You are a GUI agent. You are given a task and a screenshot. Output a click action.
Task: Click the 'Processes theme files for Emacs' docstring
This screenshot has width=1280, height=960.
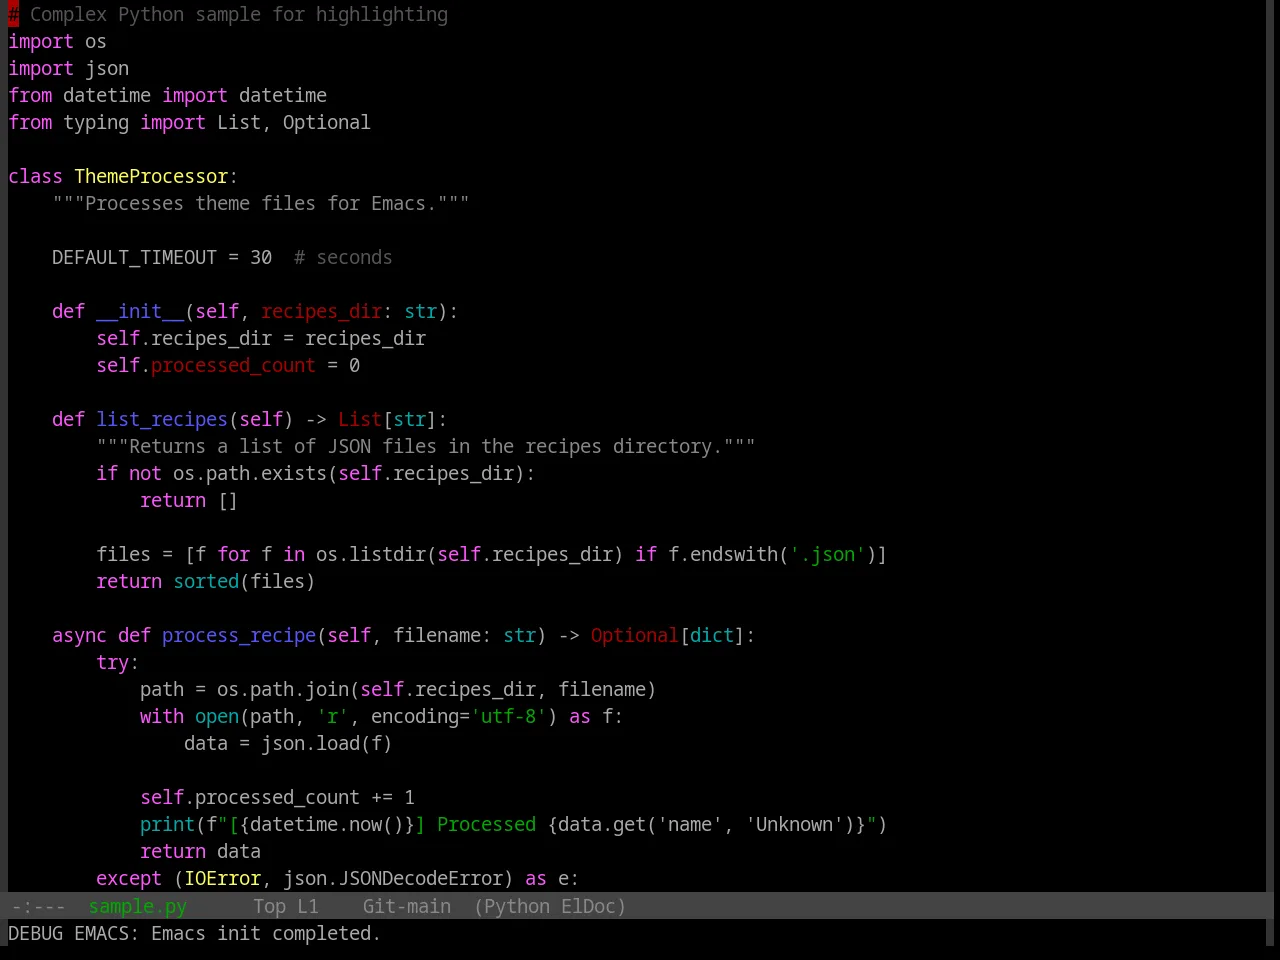(261, 203)
